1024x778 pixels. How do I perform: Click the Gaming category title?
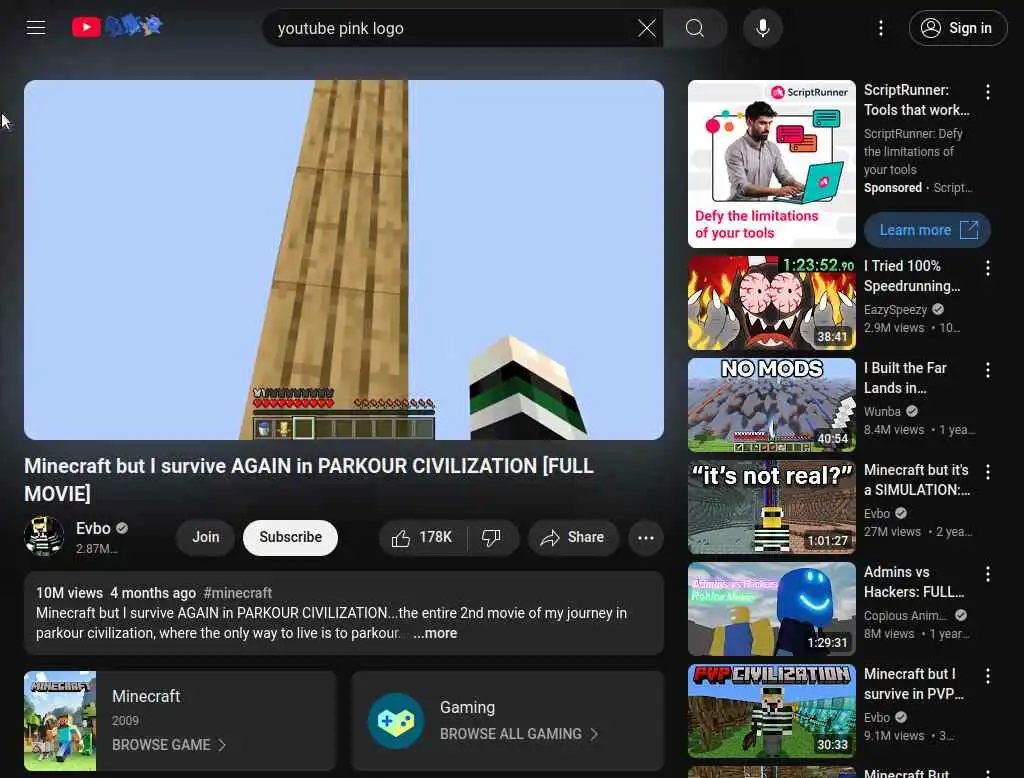468,707
